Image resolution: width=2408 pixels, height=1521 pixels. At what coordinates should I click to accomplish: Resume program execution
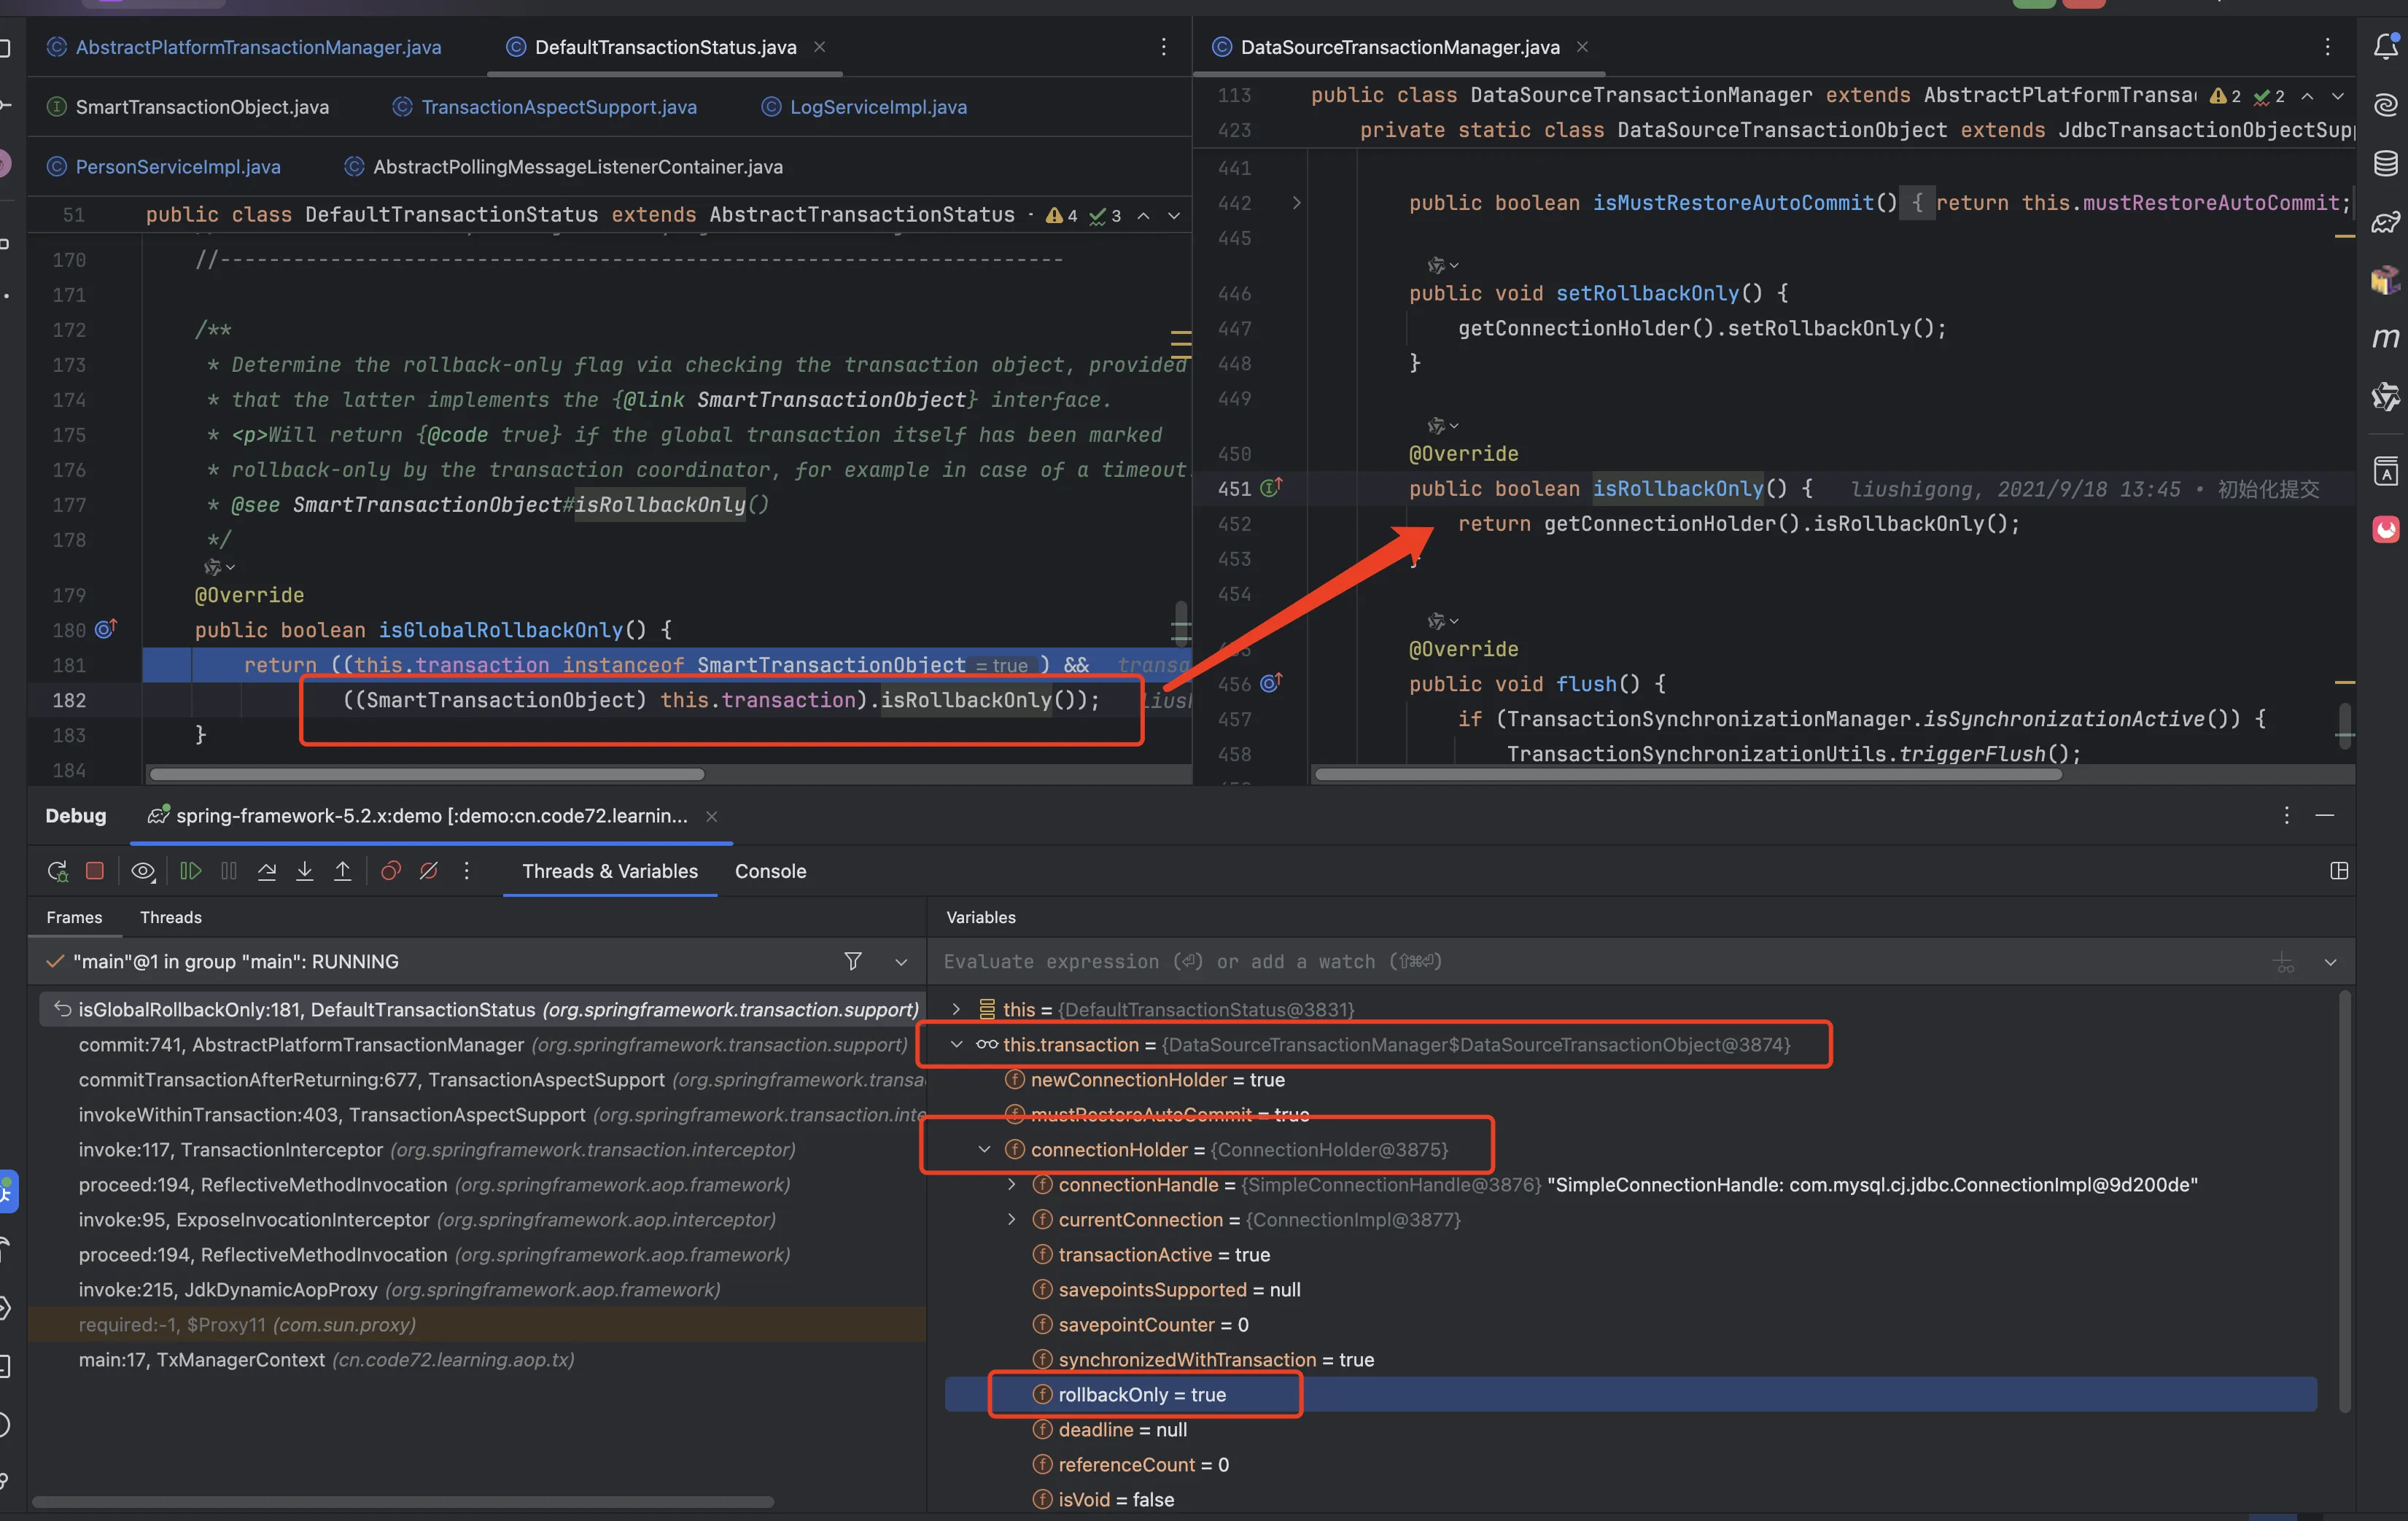pyautogui.click(x=190, y=871)
